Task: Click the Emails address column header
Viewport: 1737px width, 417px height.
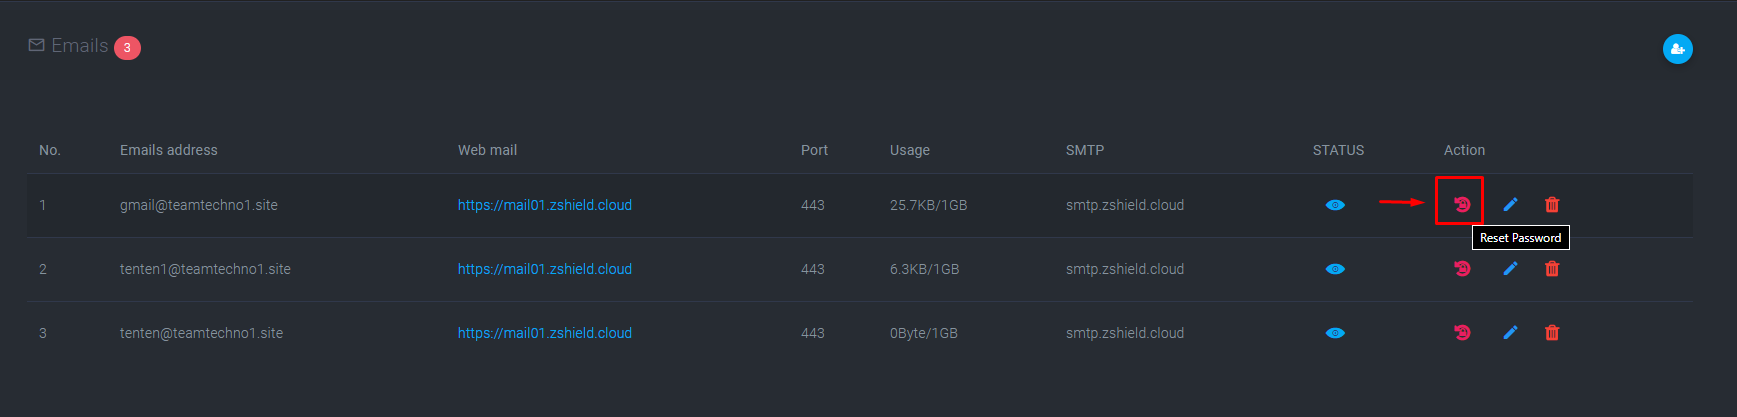Action: coord(169,150)
